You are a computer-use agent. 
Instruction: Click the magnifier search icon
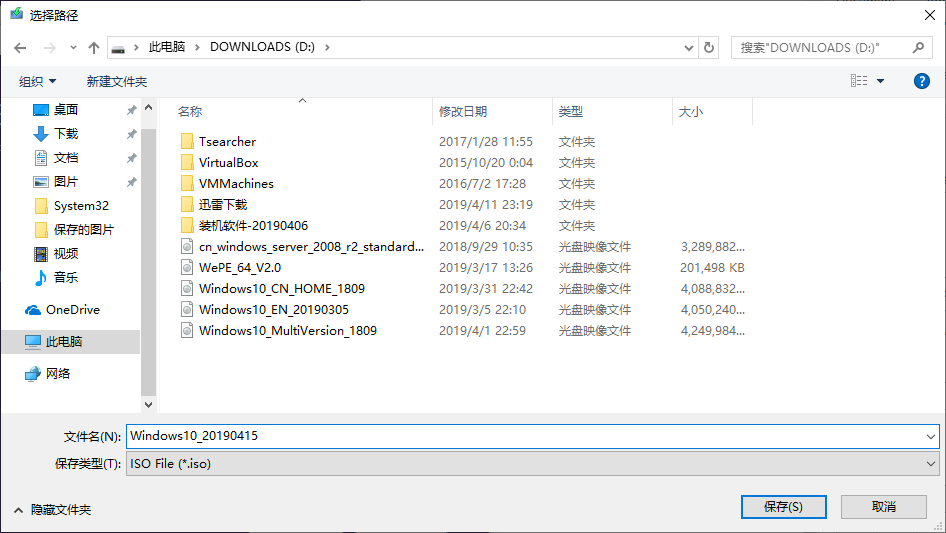pos(918,47)
